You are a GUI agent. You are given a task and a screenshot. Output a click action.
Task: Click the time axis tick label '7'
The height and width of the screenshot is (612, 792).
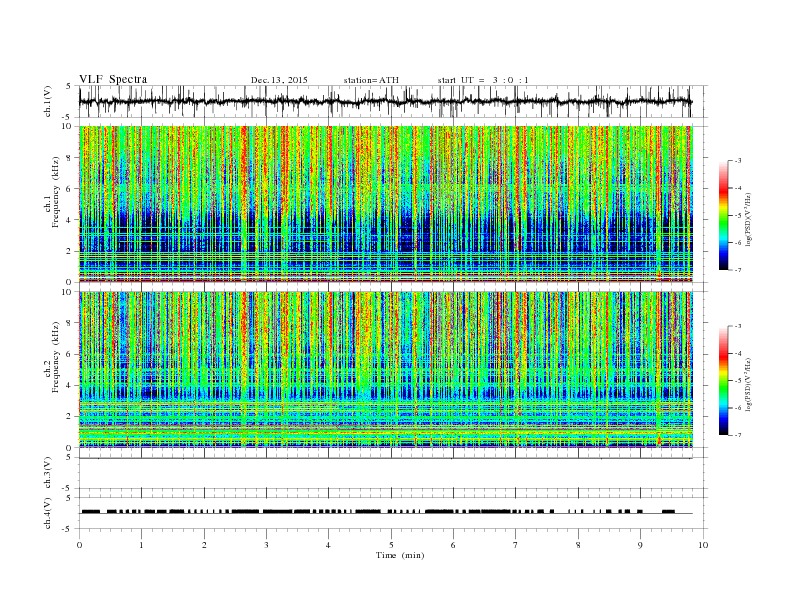[516, 545]
